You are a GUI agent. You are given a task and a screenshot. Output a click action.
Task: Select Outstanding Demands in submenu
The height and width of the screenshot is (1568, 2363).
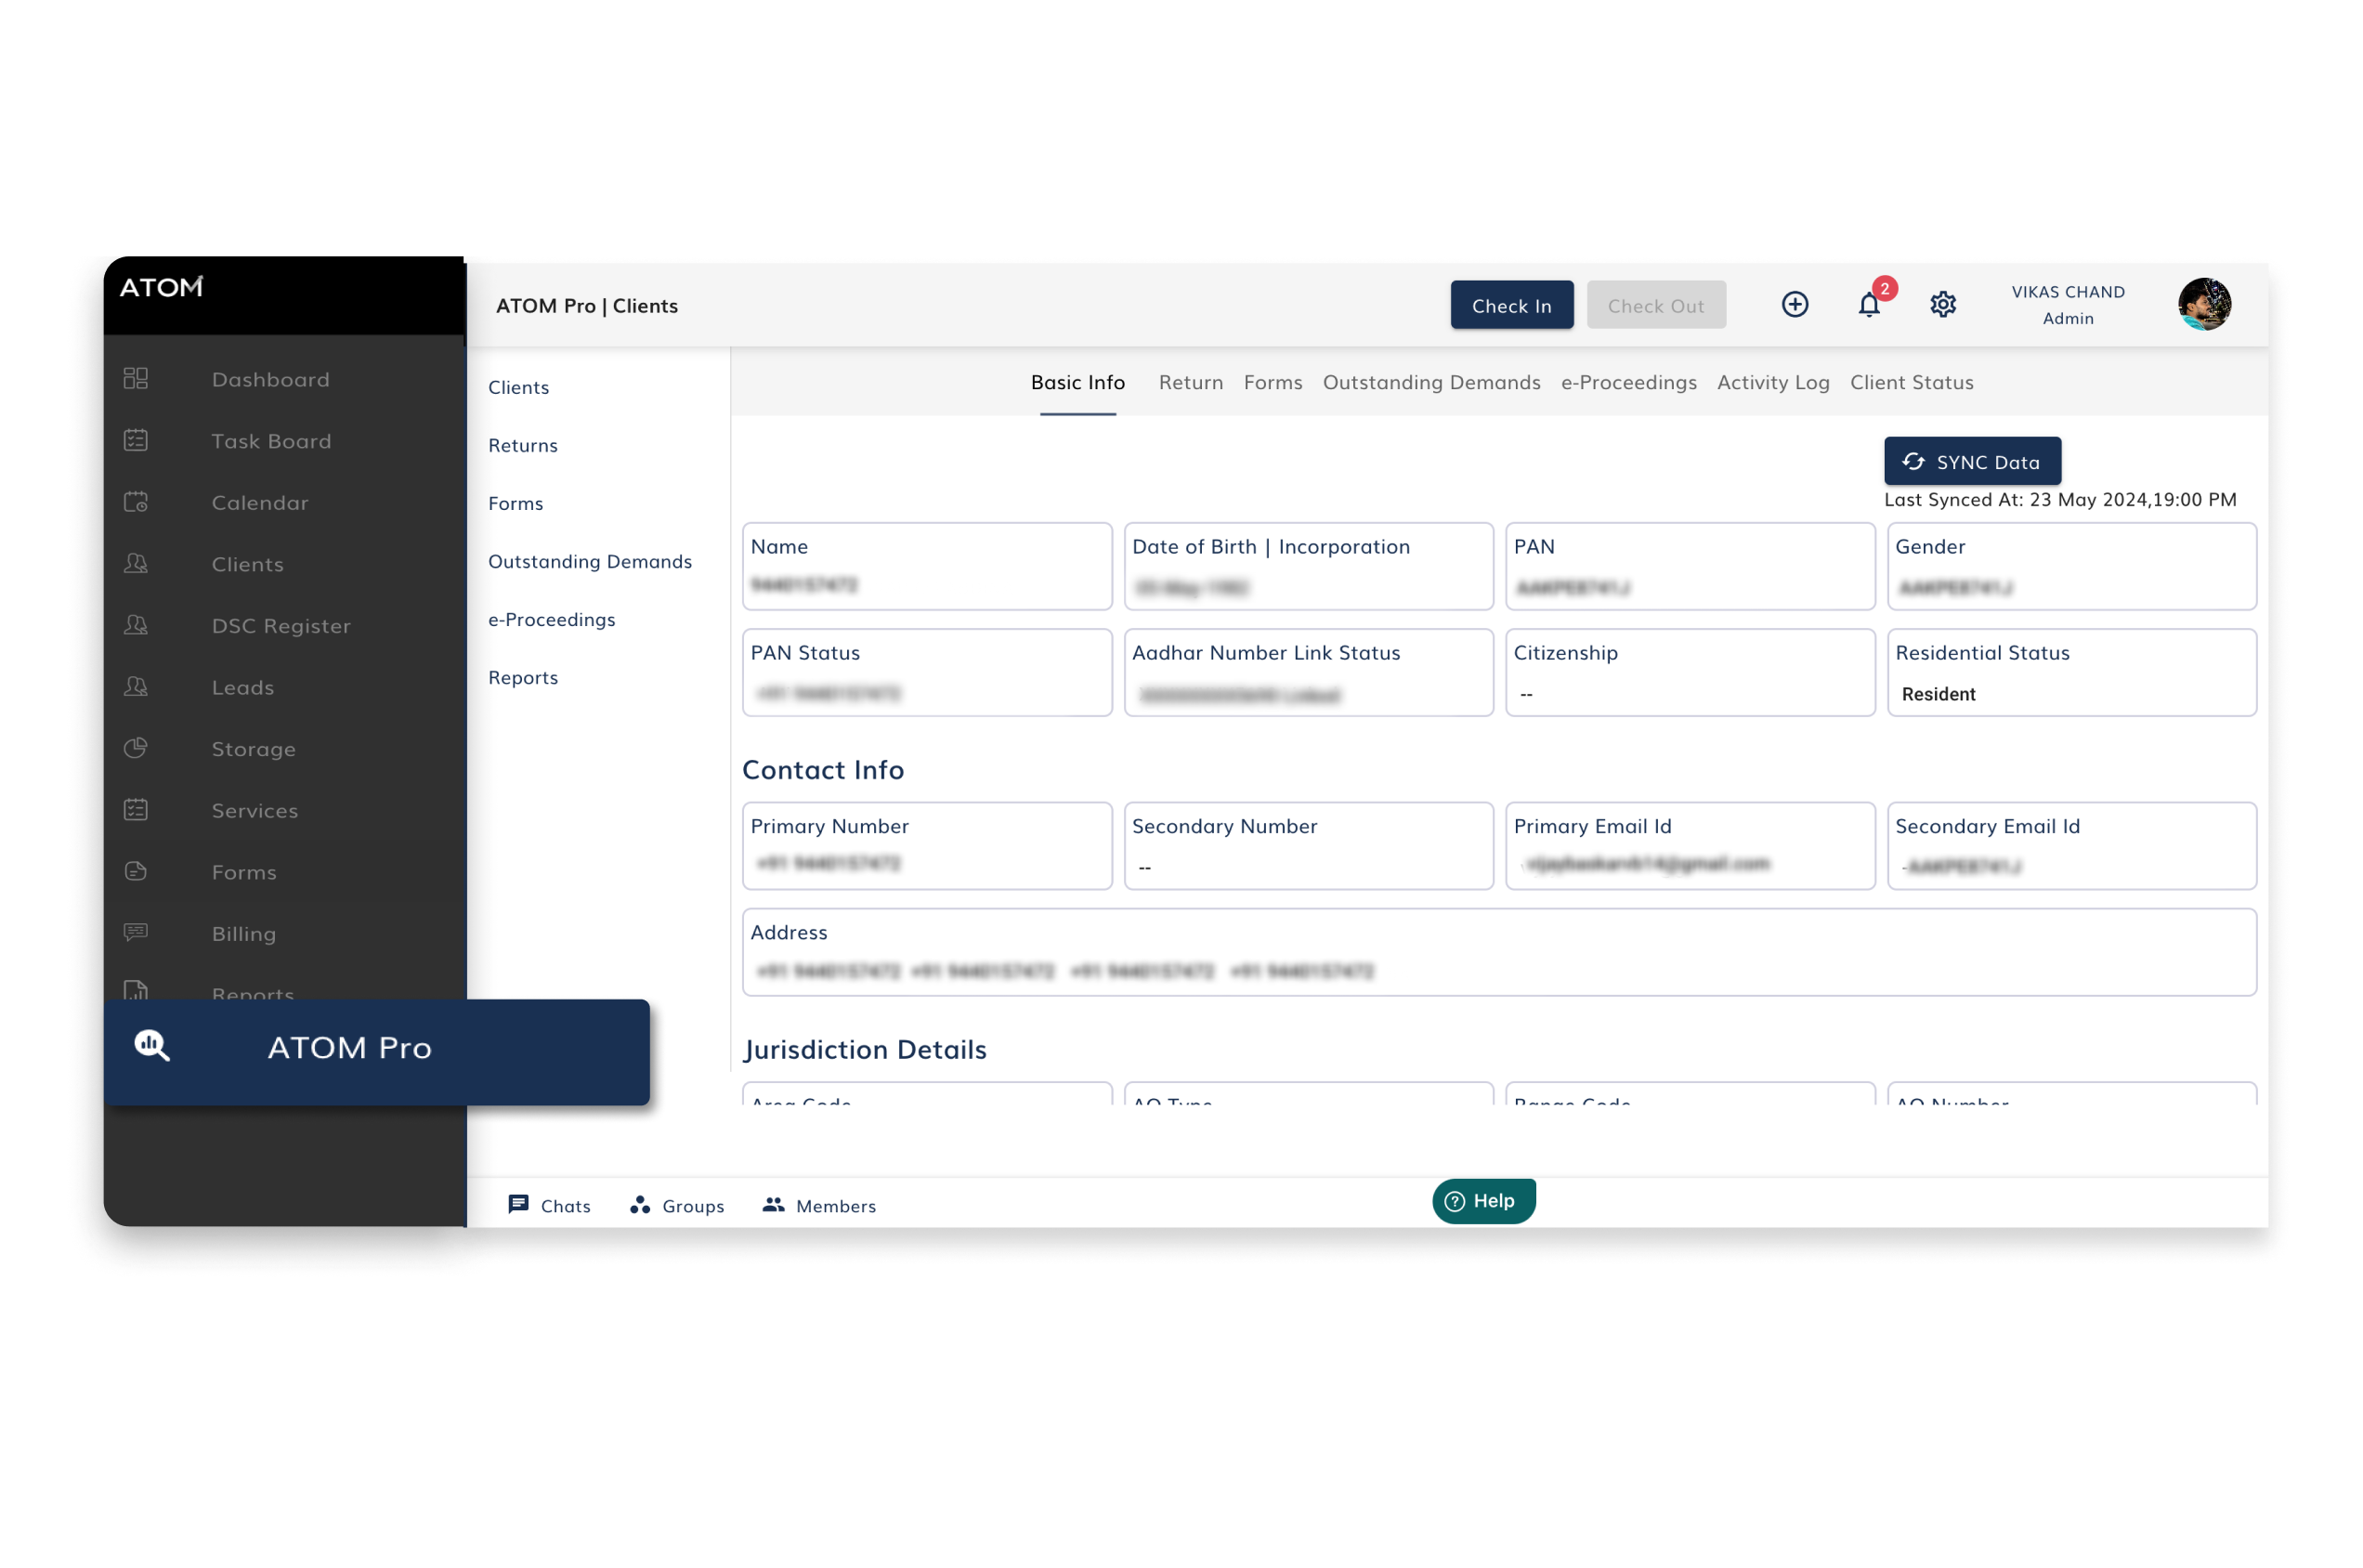tap(590, 562)
